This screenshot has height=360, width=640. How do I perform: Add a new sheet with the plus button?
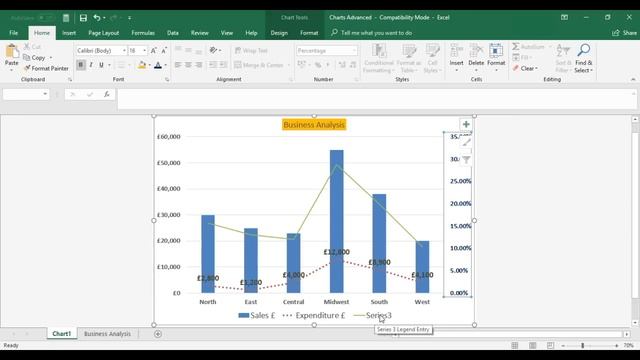158,334
